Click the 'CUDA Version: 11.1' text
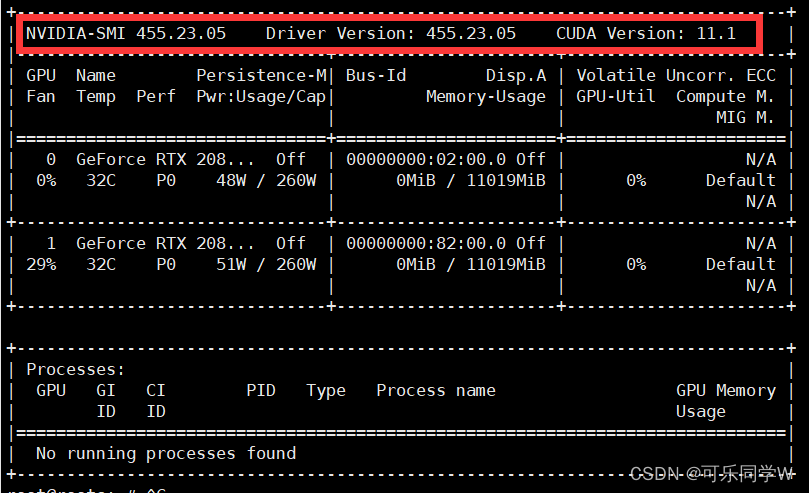This screenshot has width=809, height=493. click(645, 34)
